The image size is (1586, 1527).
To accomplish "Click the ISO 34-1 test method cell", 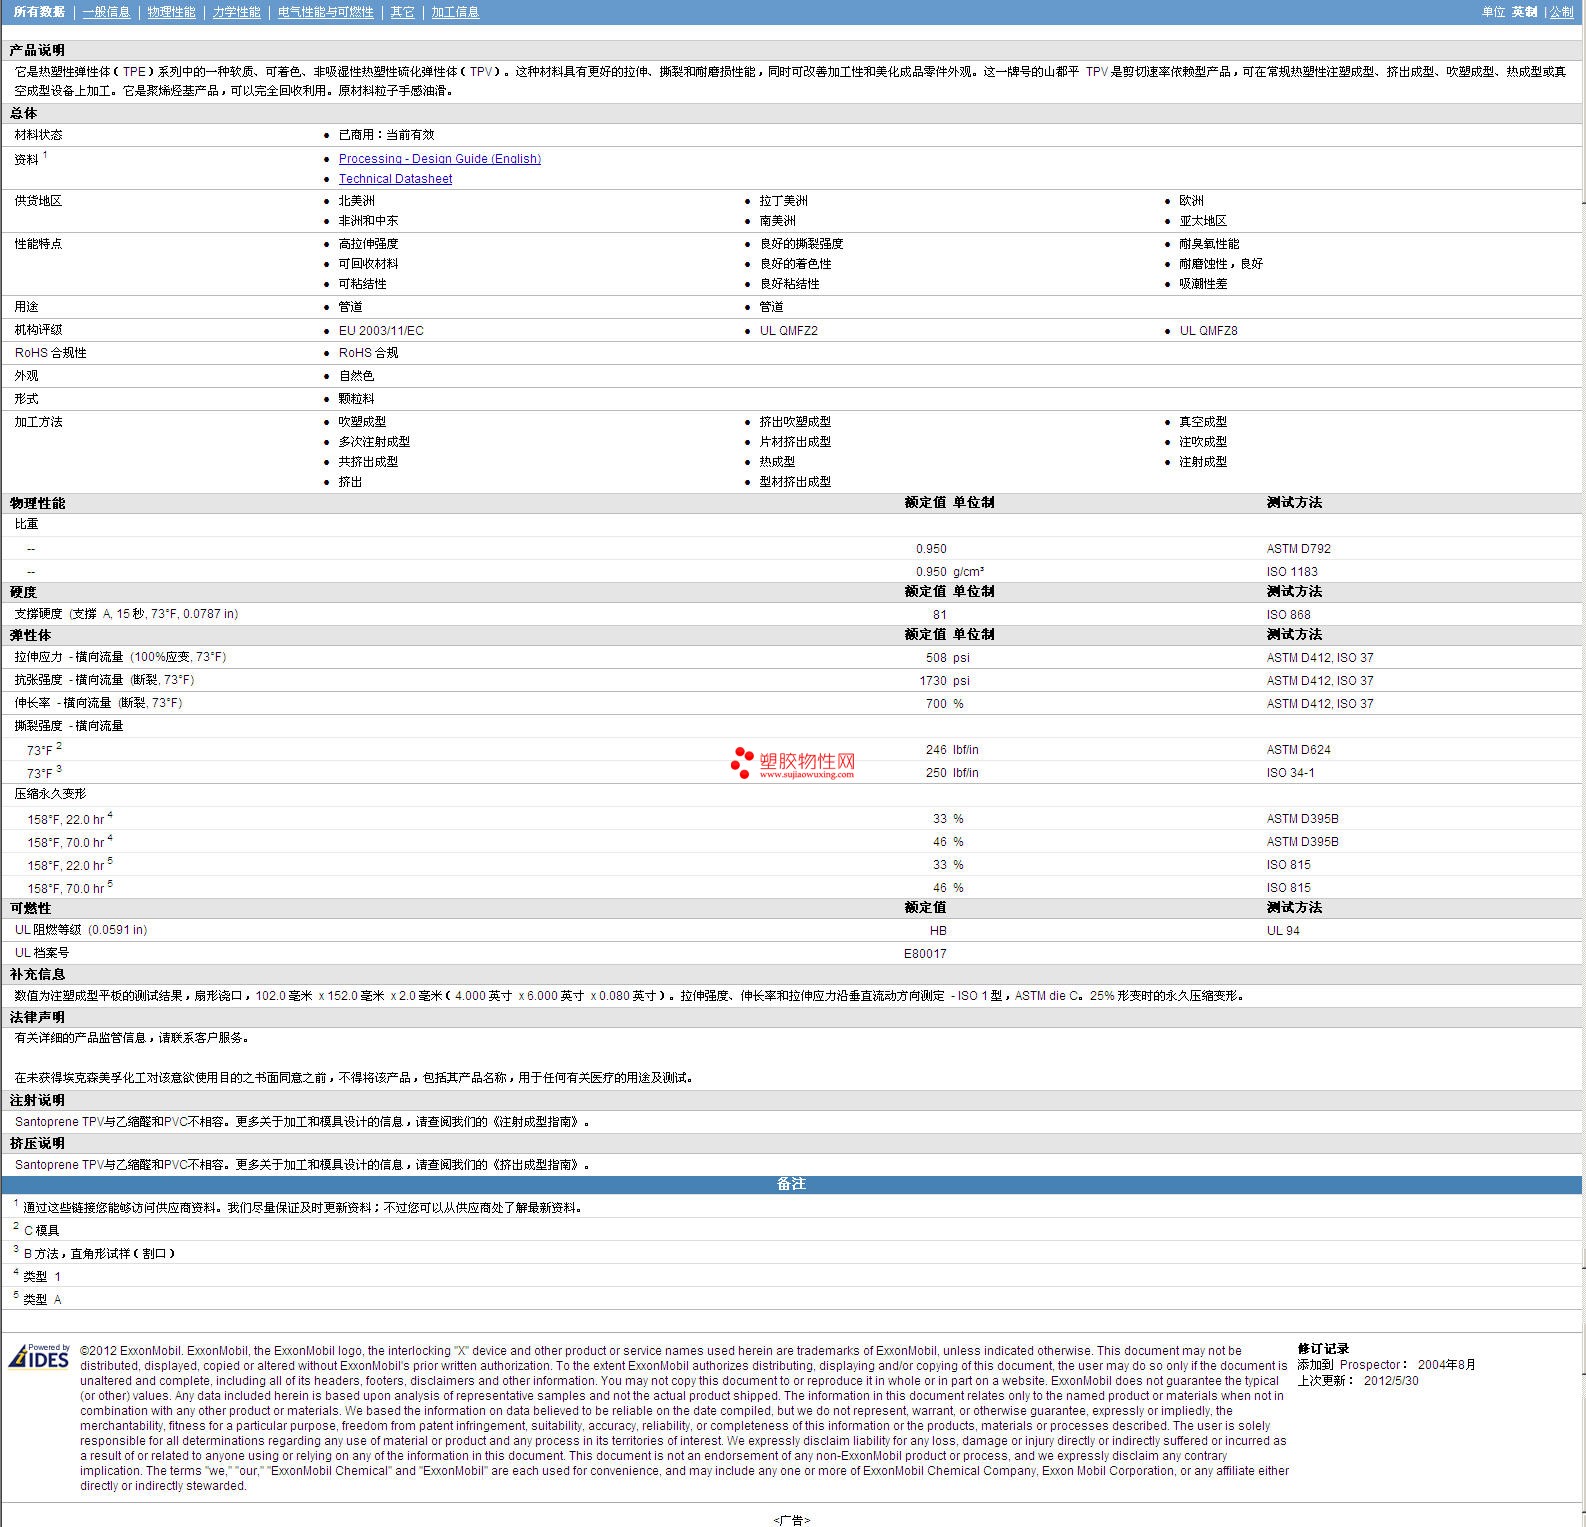I will click(x=1290, y=773).
